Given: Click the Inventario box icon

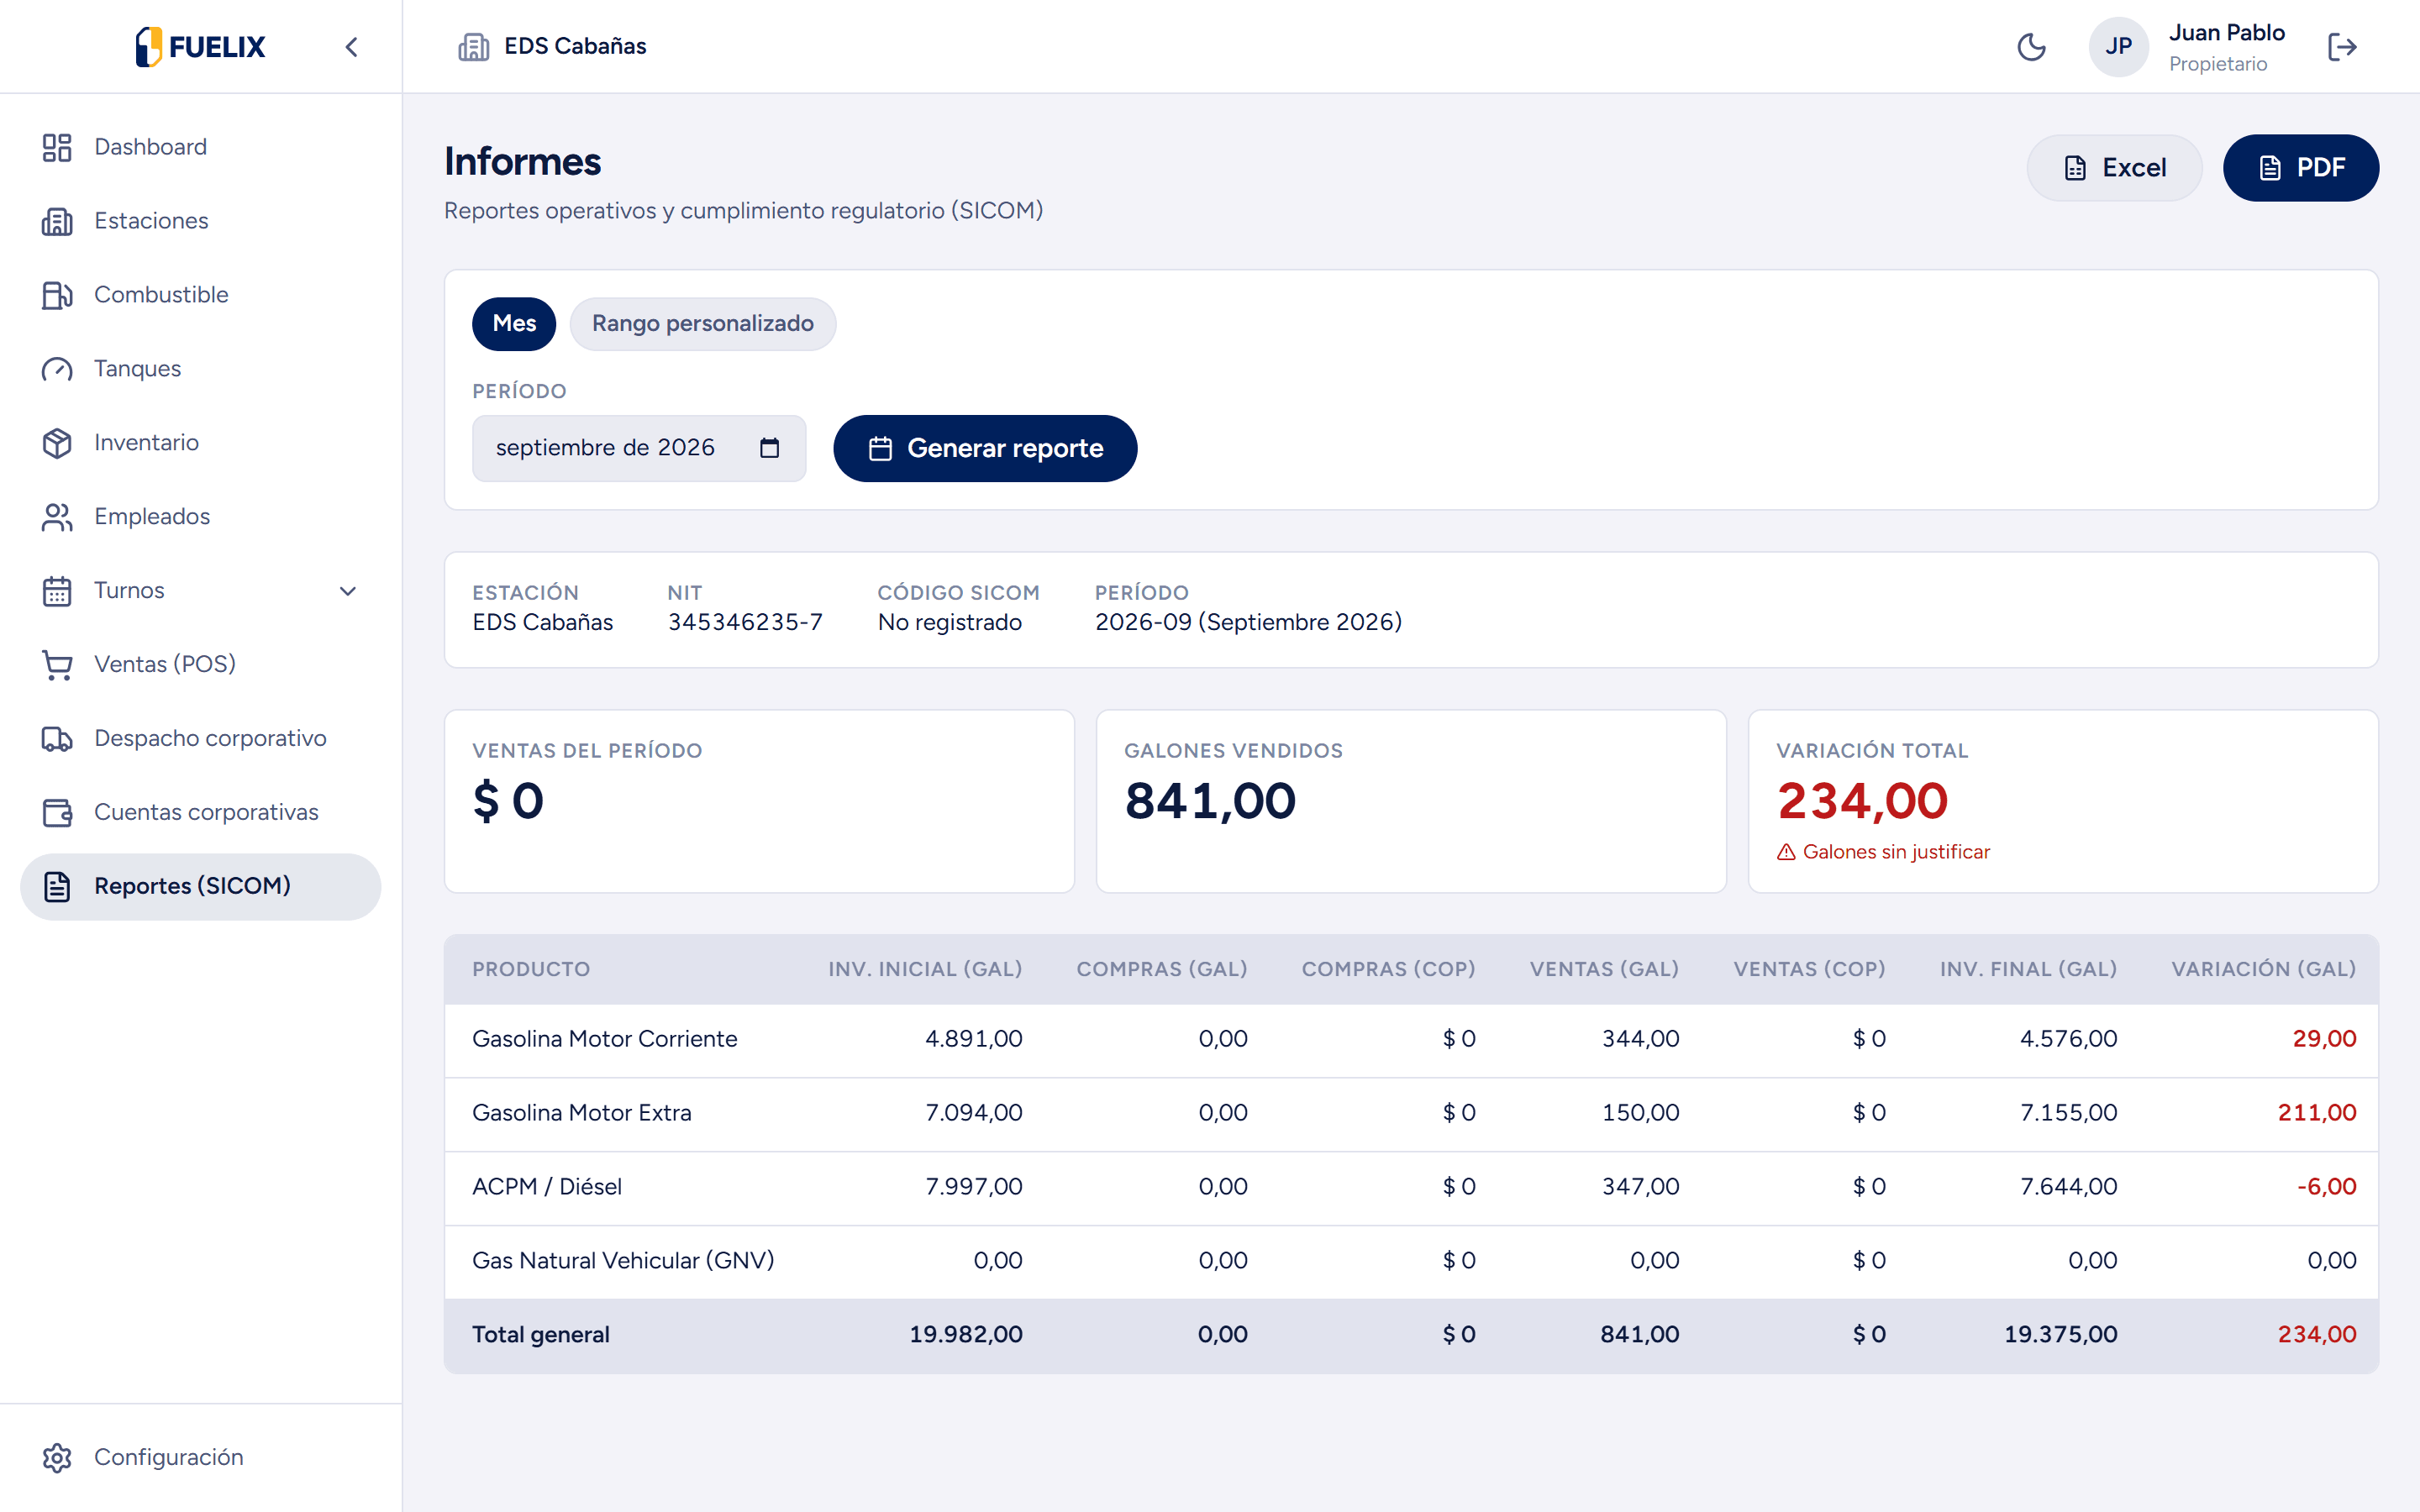Looking at the screenshot, I should [x=57, y=443].
